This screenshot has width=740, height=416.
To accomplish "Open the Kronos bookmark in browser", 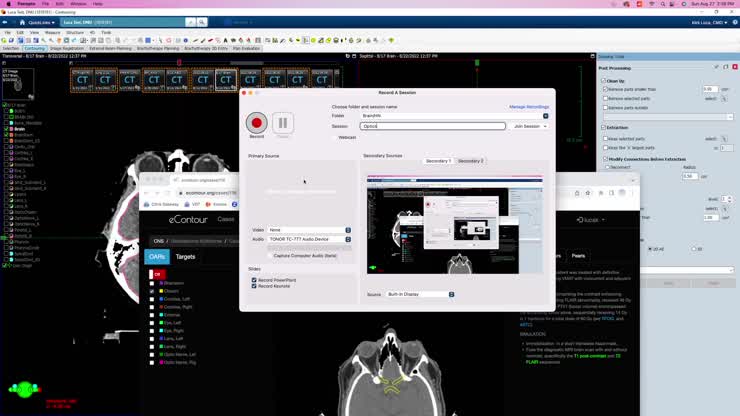I will click(216, 204).
